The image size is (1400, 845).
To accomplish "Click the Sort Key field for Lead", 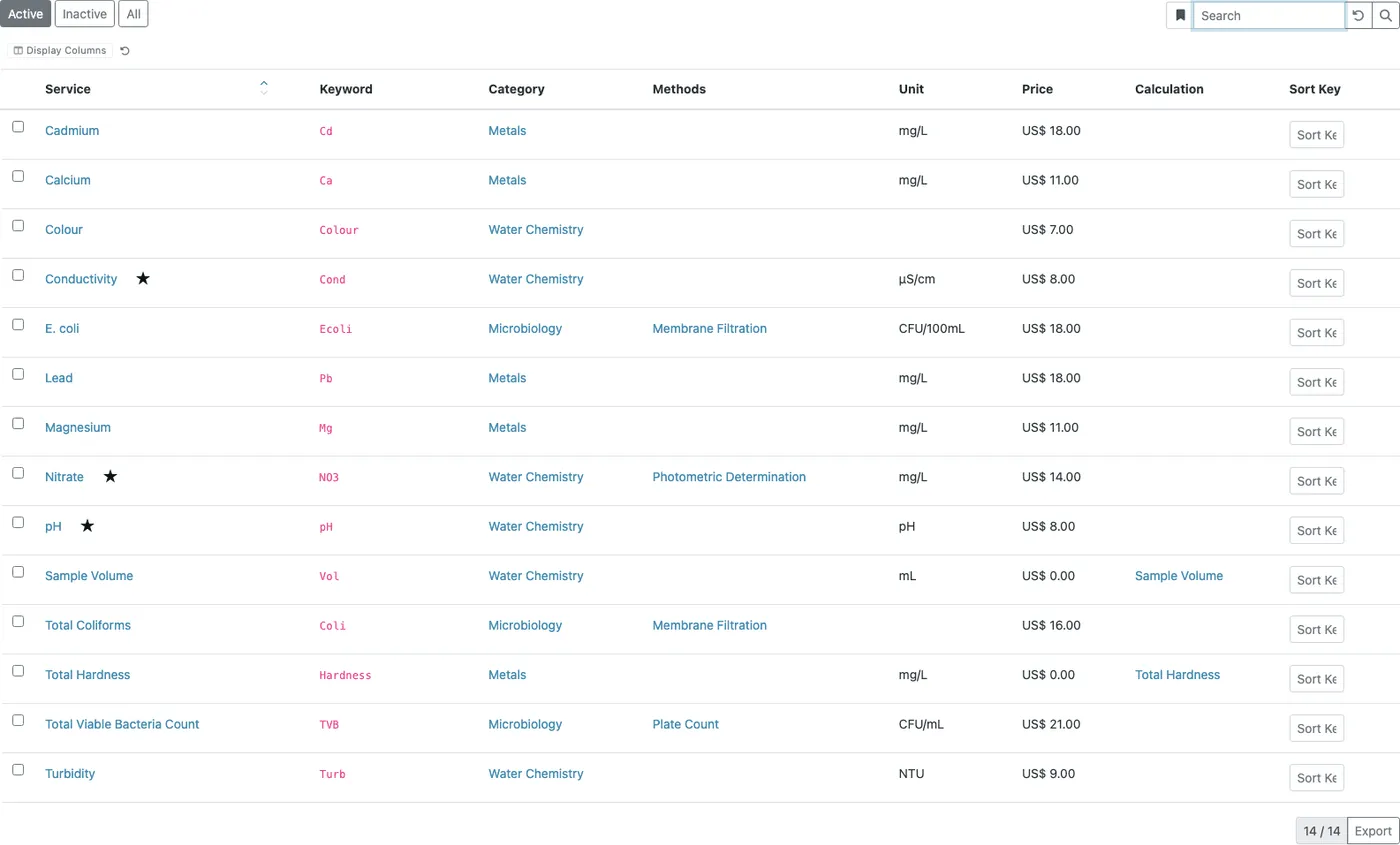I will [x=1316, y=382].
